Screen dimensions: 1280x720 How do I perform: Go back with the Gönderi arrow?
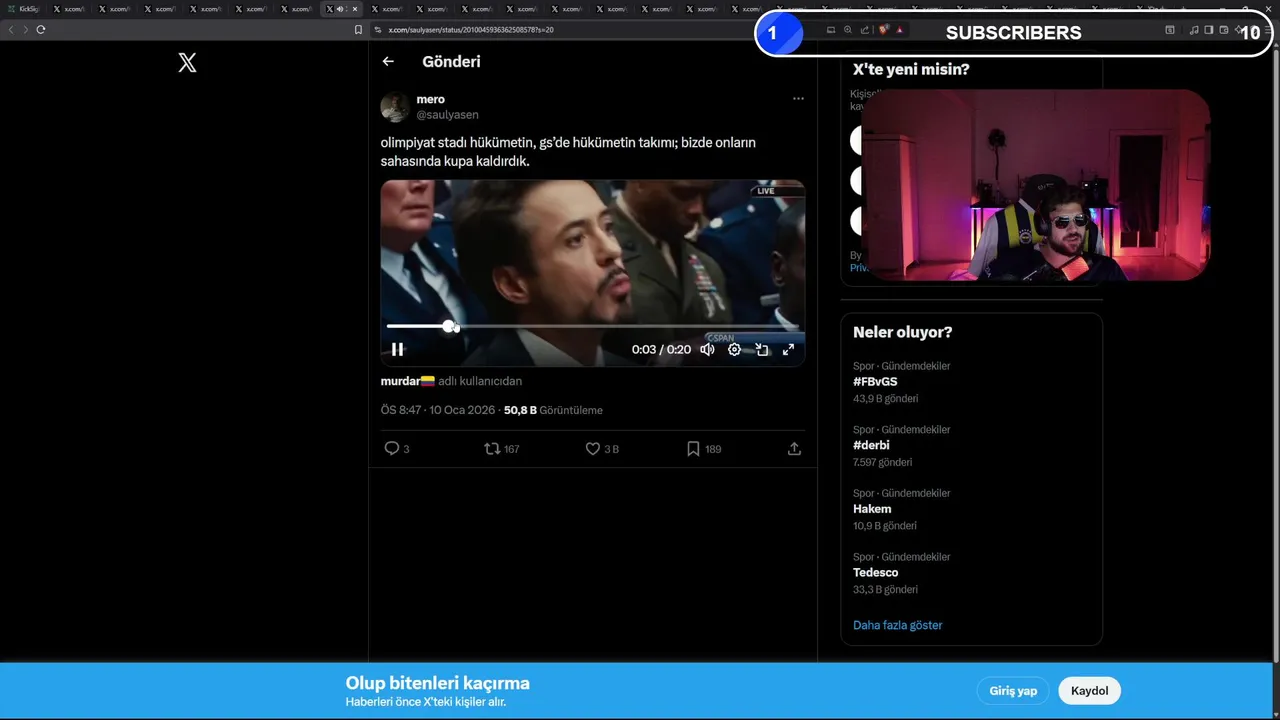point(388,61)
